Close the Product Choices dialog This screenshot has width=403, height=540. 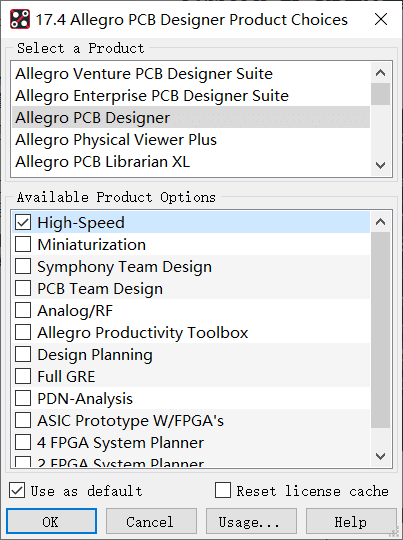[x=381, y=19]
